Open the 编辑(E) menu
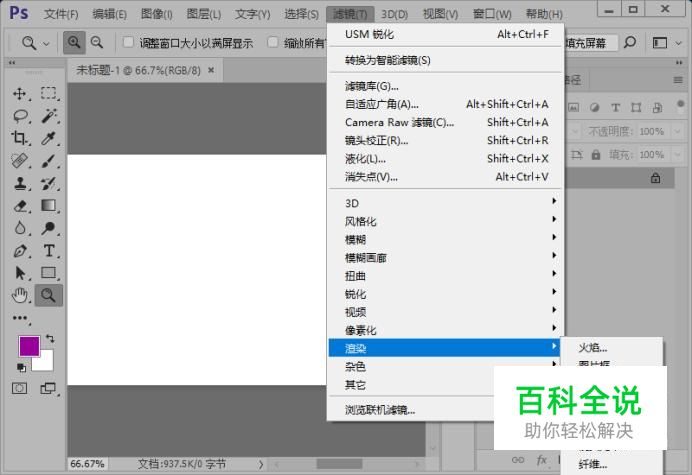 109,14
